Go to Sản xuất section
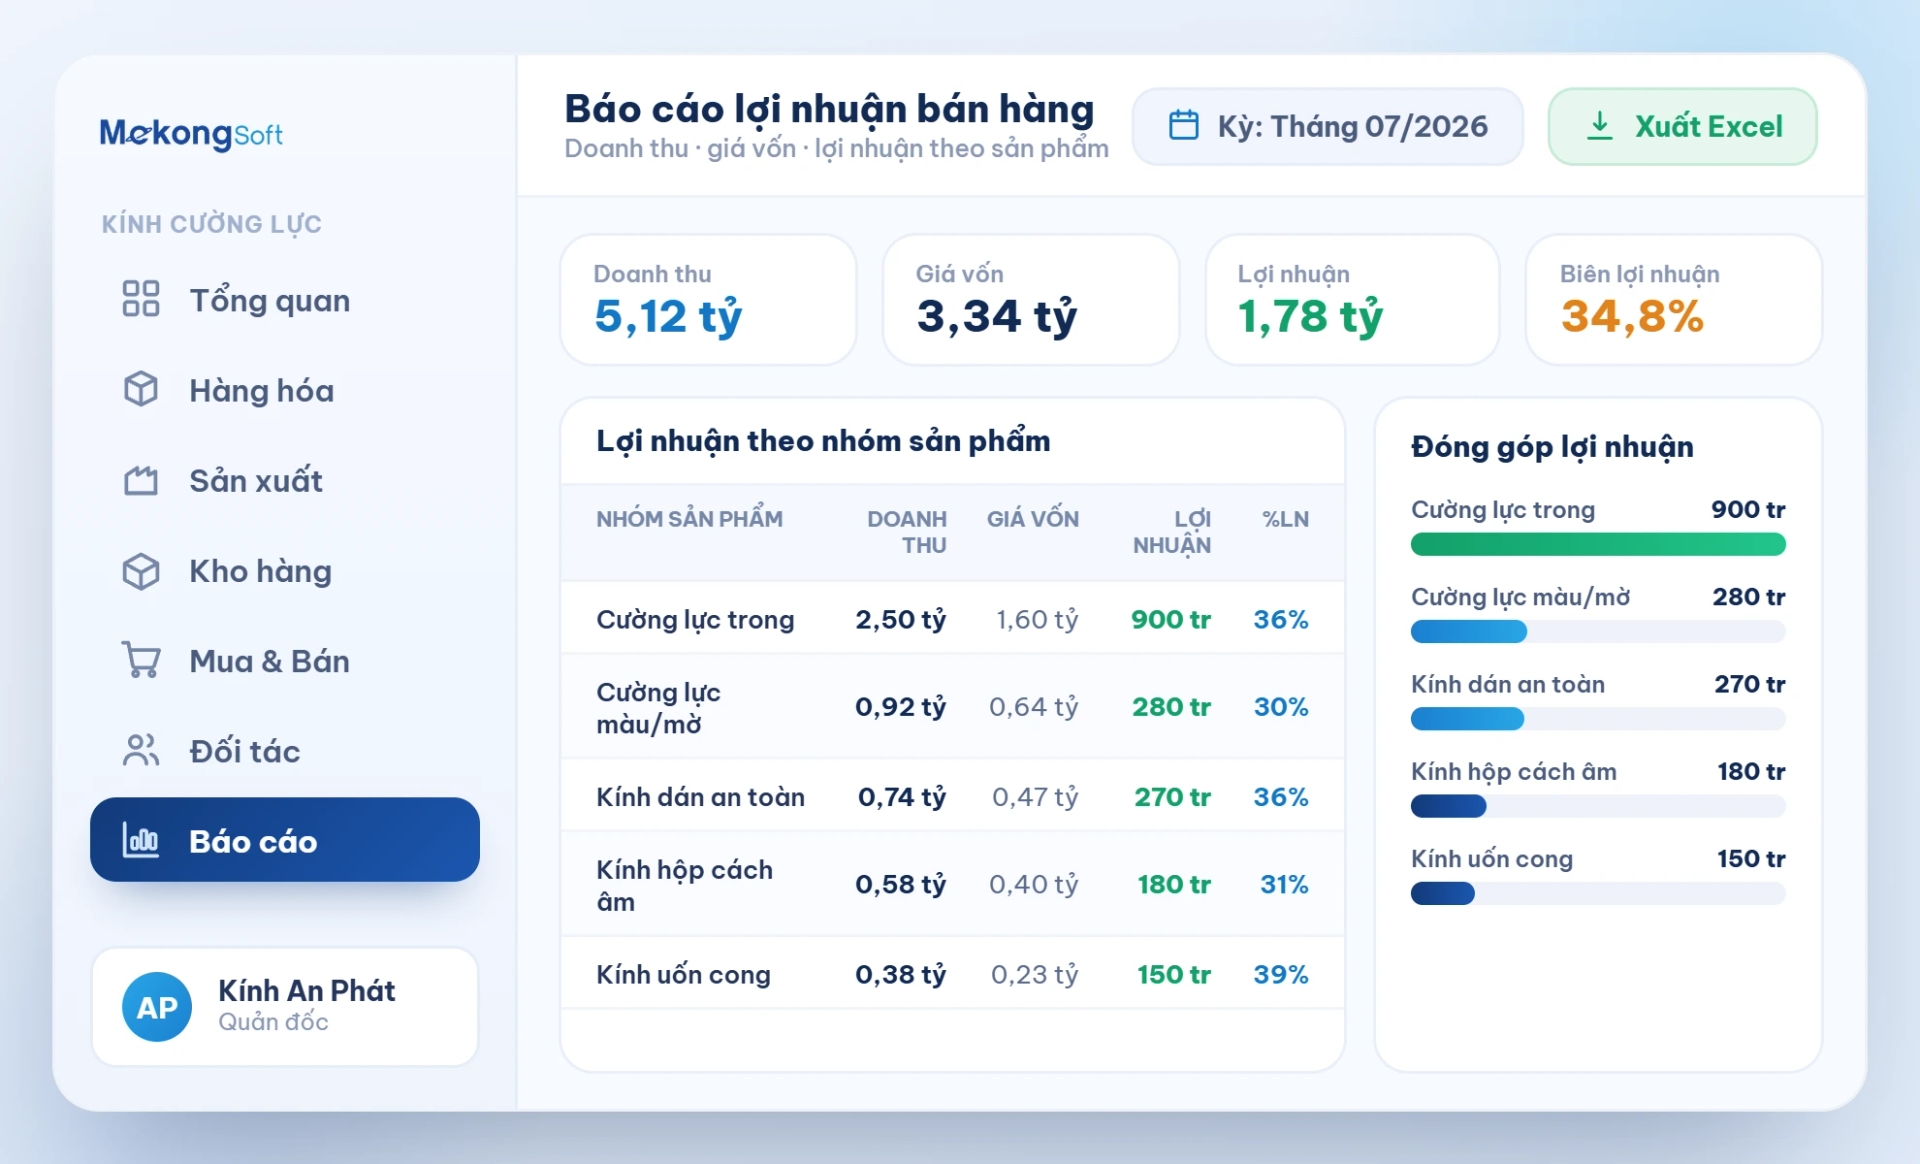This screenshot has width=1920, height=1164. point(285,480)
